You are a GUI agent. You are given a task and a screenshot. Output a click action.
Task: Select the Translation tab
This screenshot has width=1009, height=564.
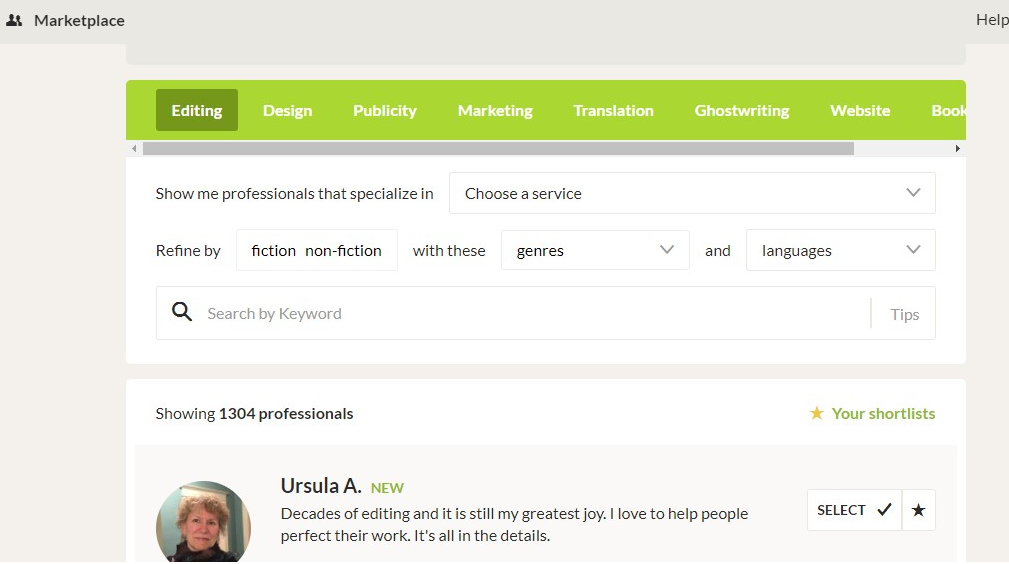pos(613,111)
